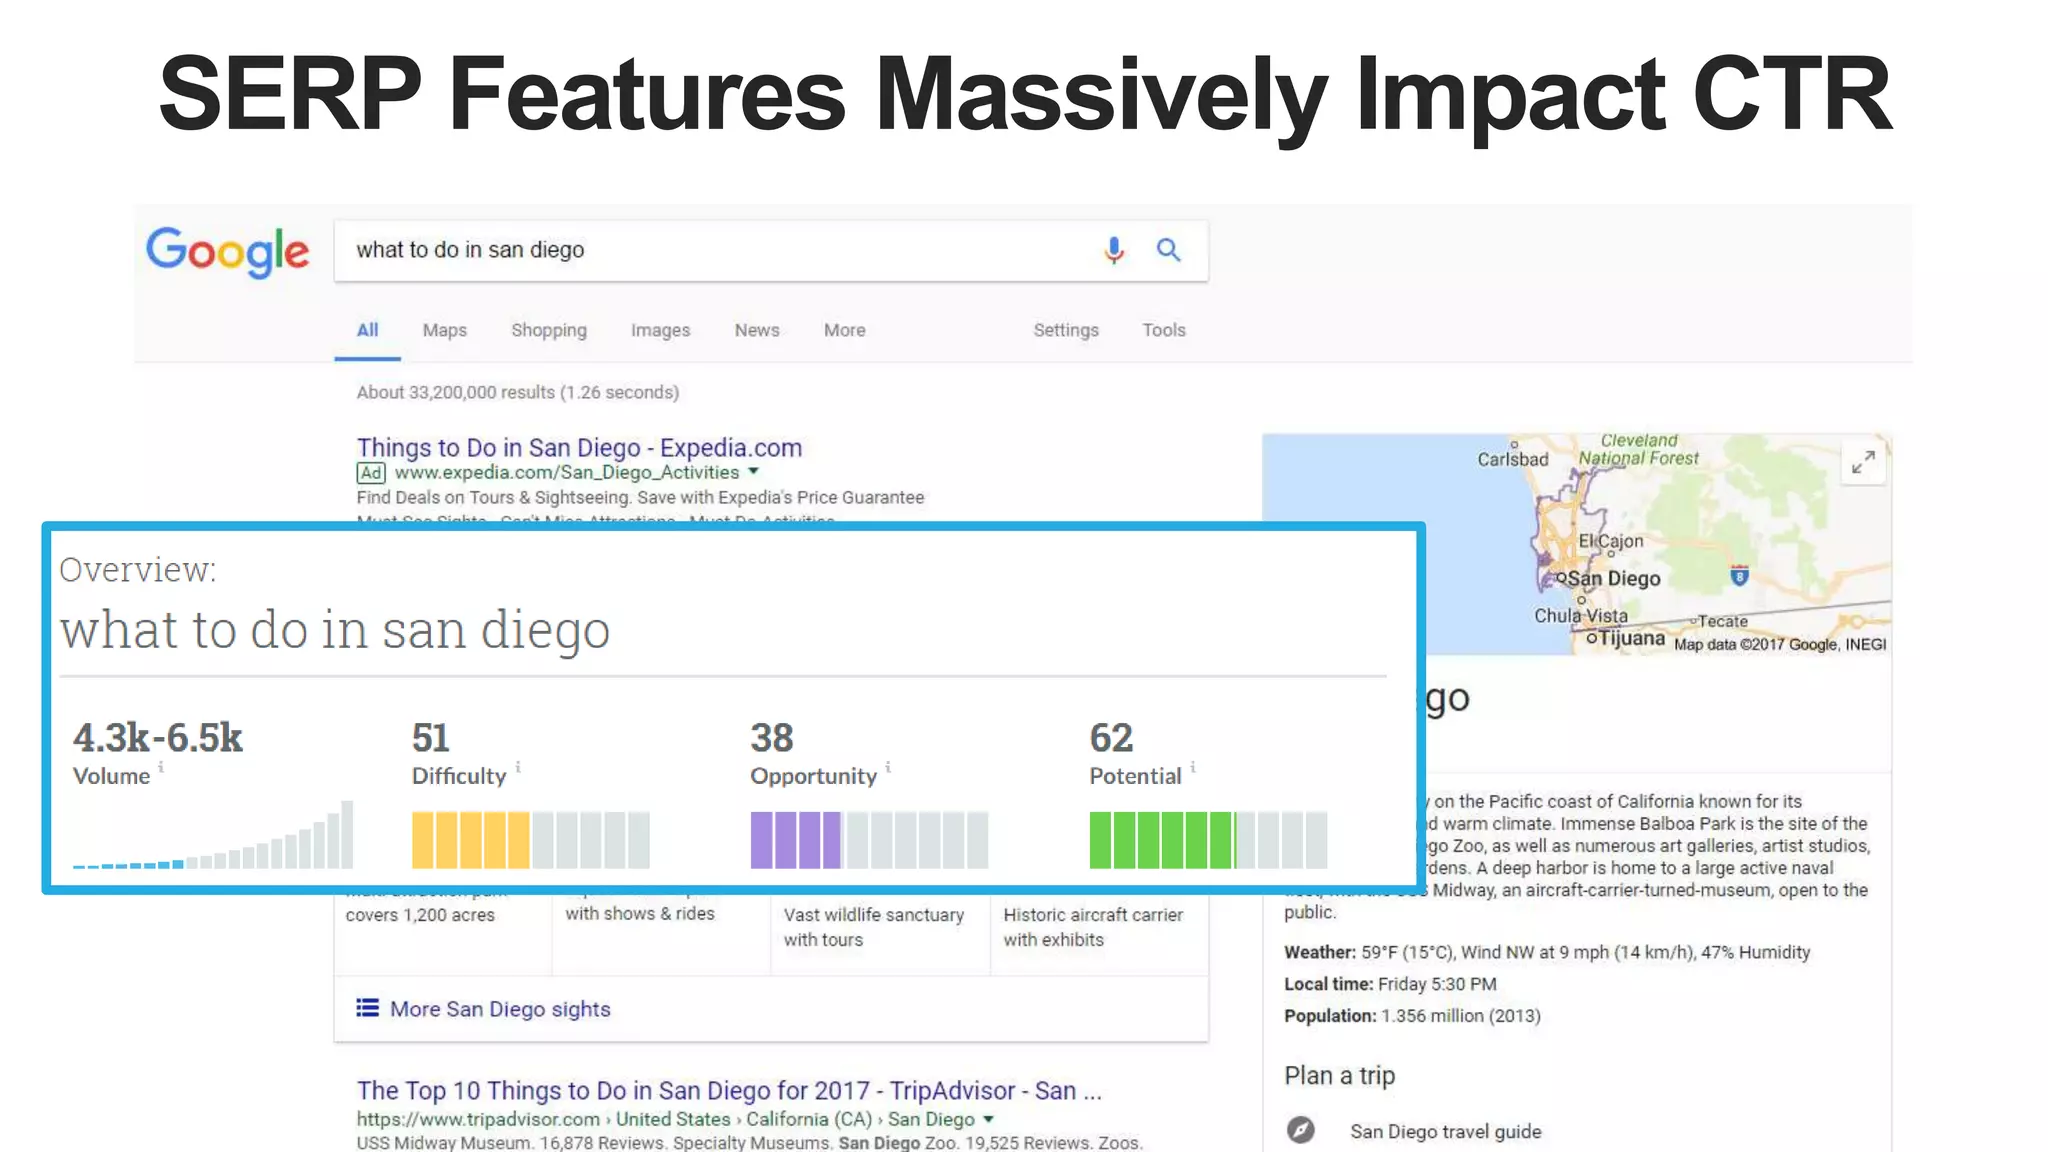This screenshot has width=2048, height=1152.
Task: Click the purple Opportunity score bar
Action: [869, 840]
